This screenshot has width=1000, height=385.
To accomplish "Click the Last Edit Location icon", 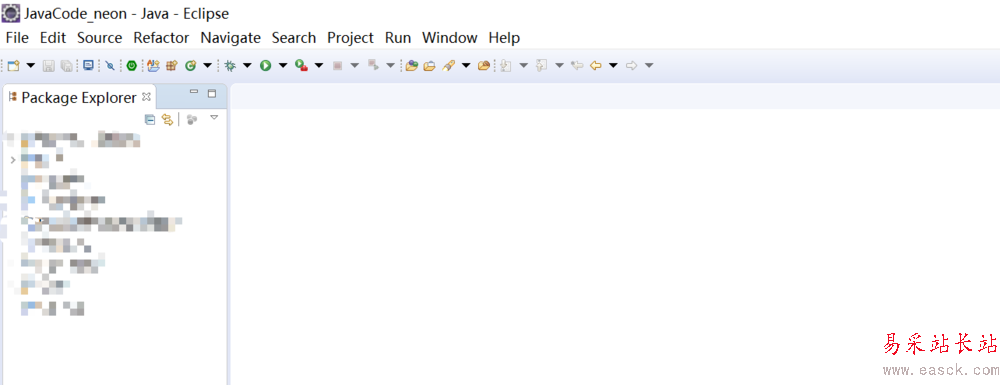I will point(577,65).
